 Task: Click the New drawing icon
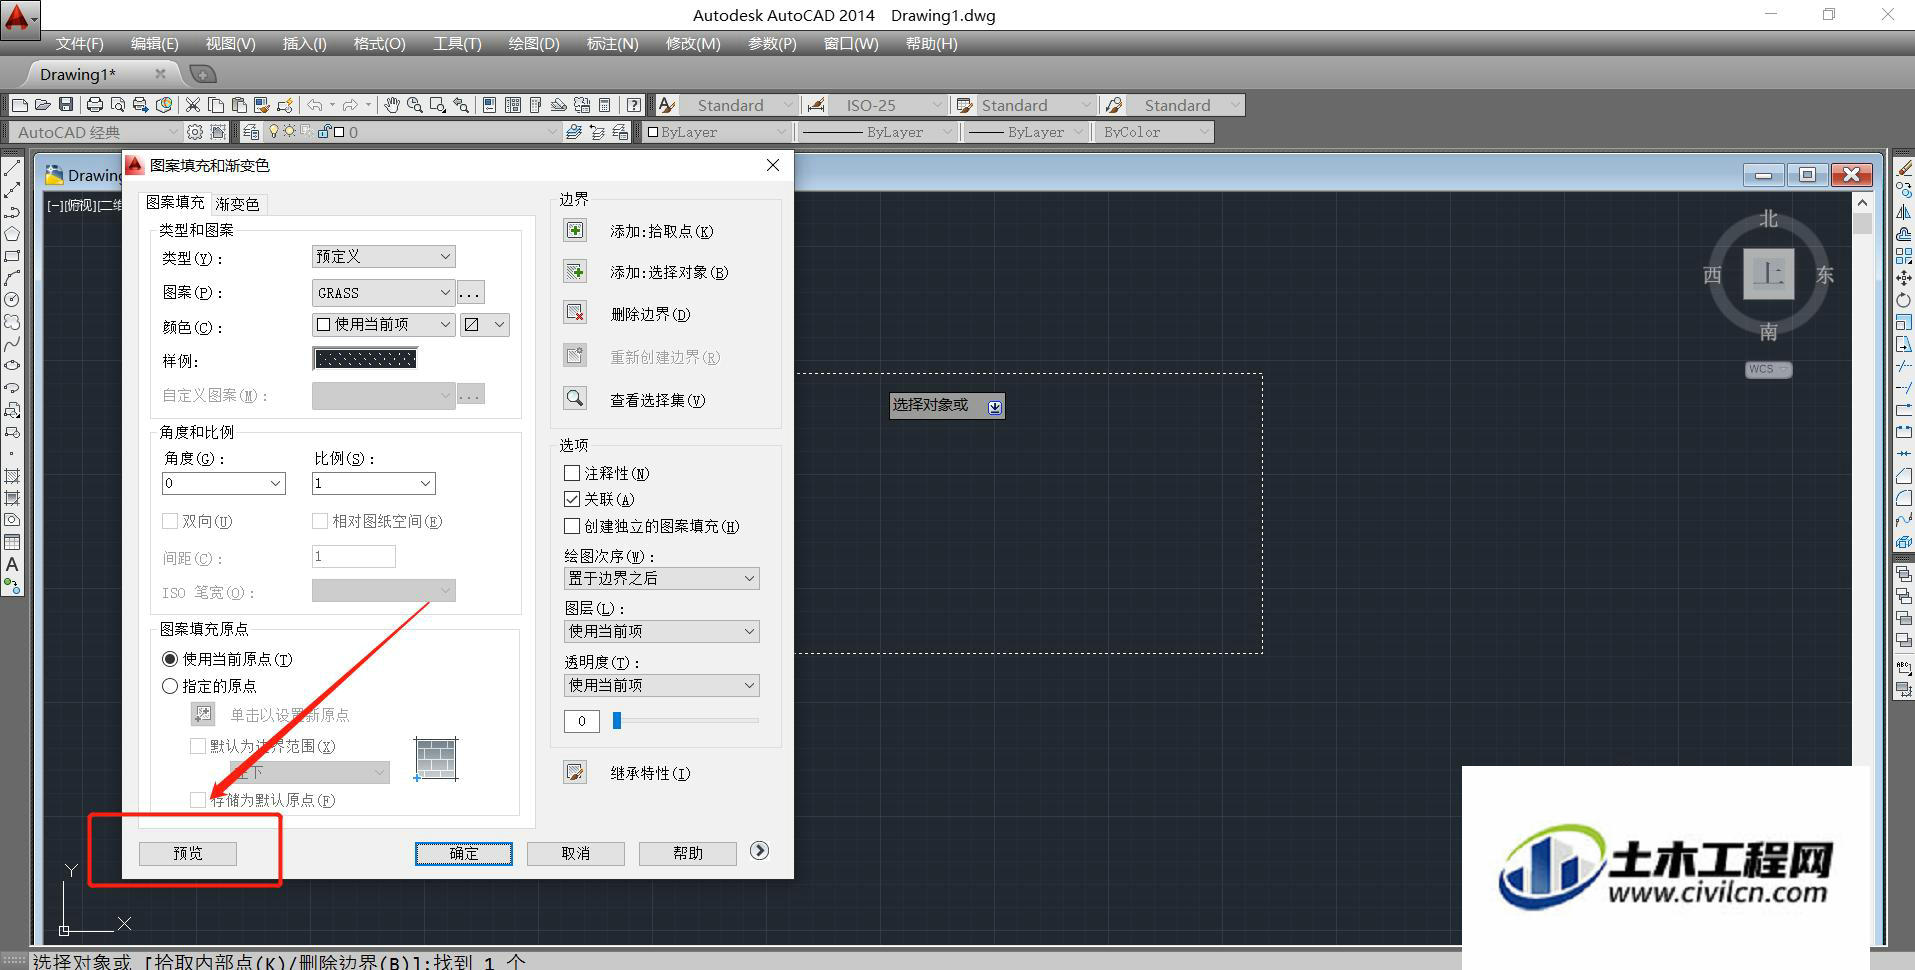(x=19, y=105)
